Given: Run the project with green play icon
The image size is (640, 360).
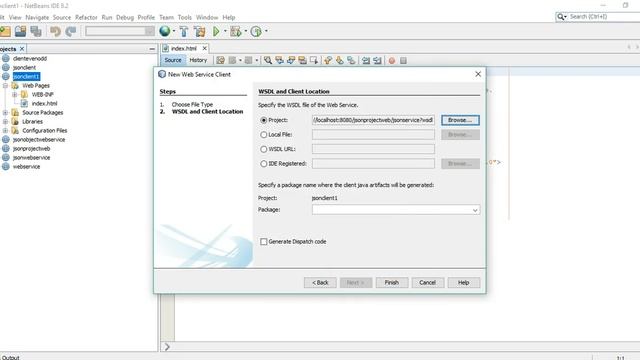Looking at the screenshot, I should 216,31.
